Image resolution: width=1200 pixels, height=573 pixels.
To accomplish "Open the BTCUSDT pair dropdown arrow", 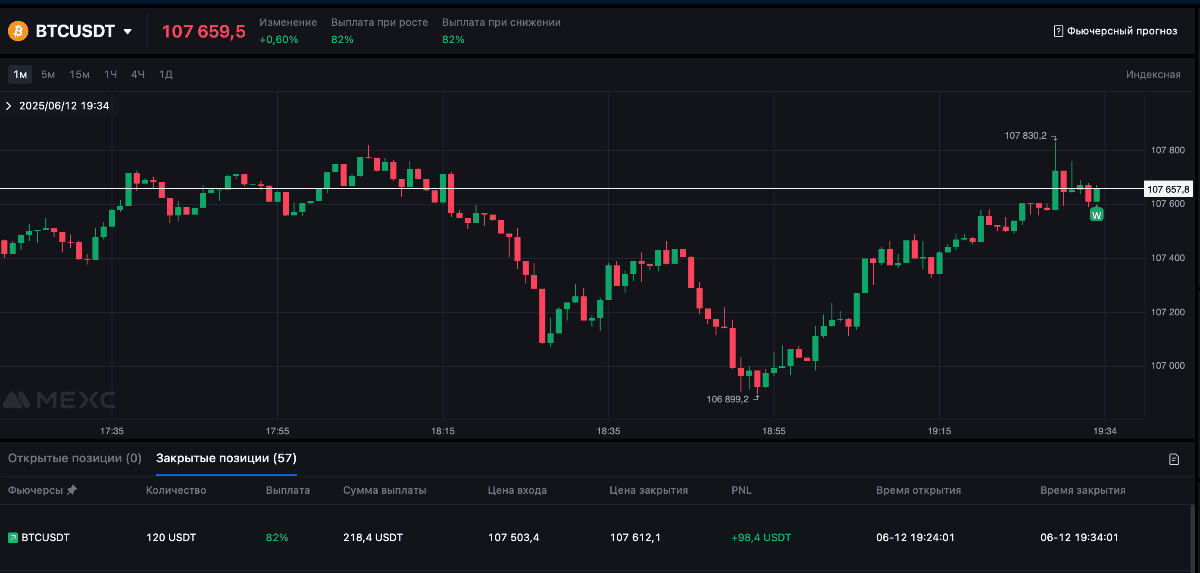I will 127,32.
